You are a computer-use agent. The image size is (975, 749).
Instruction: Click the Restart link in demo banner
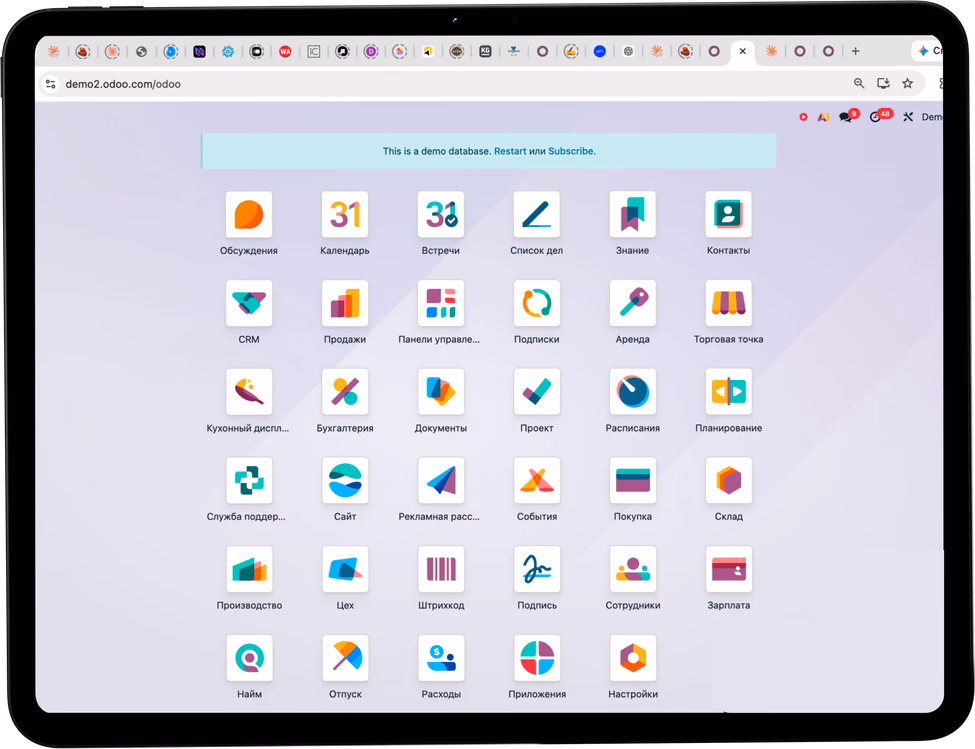[510, 151]
